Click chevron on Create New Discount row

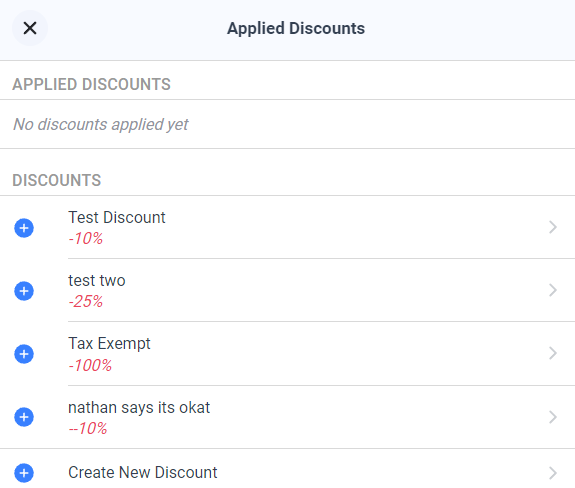(553, 473)
